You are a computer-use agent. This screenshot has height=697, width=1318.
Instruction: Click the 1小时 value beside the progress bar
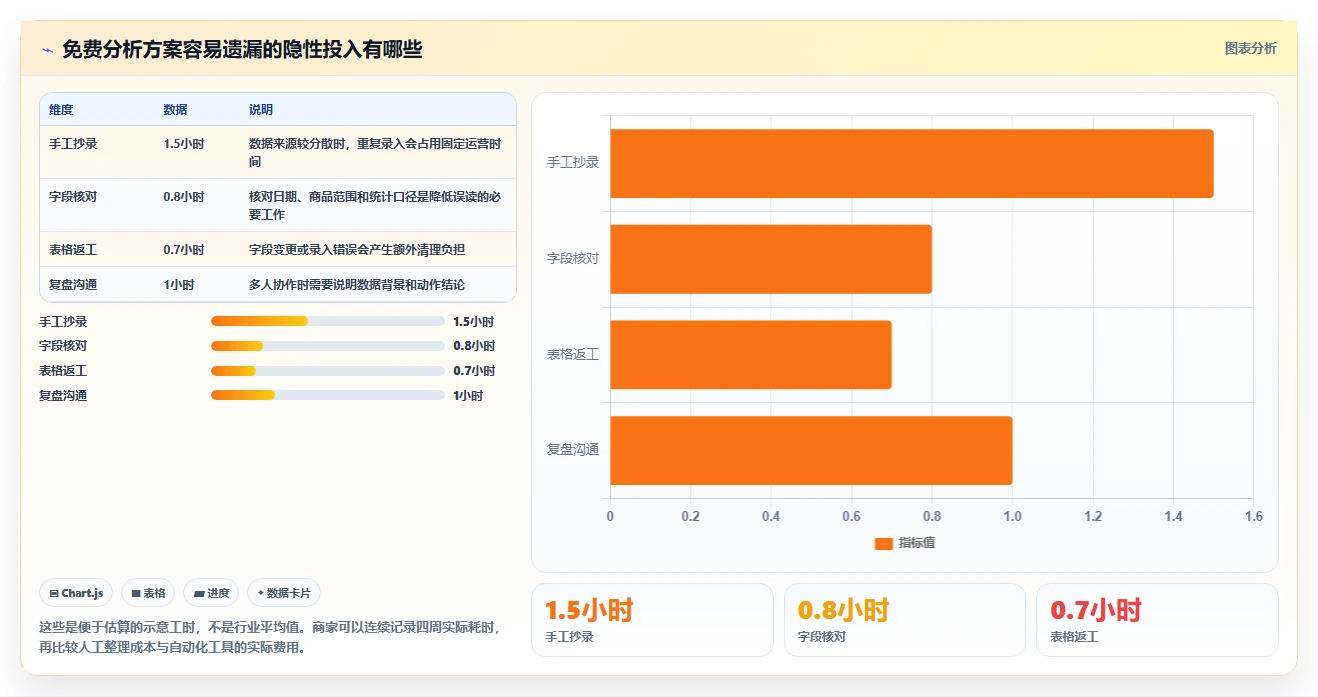tap(468, 396)
